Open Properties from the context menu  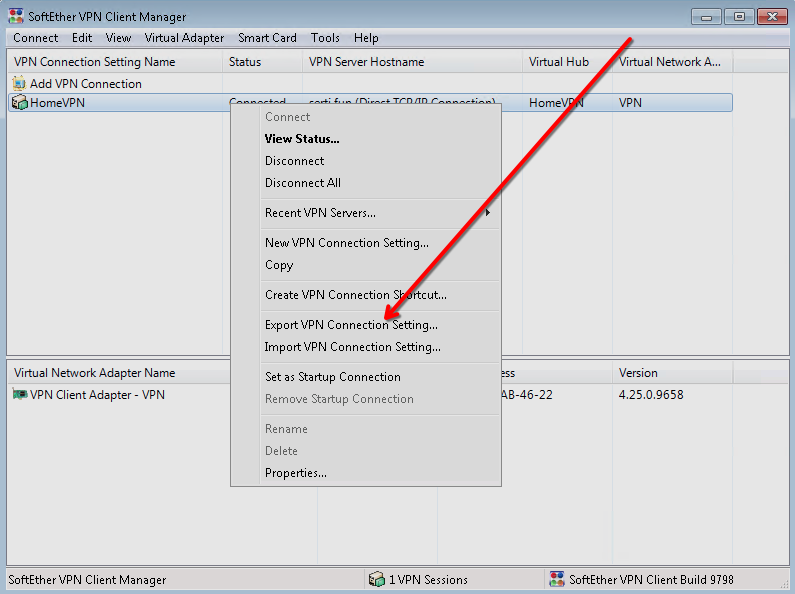point(295,473)
